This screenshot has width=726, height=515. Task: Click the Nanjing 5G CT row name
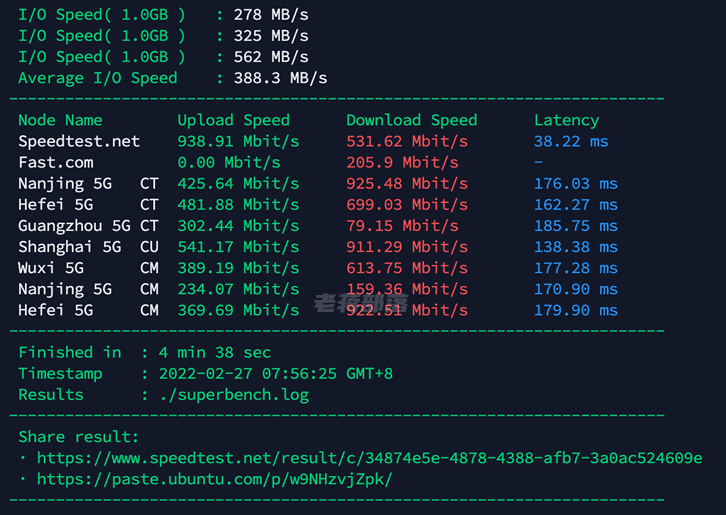(88, 184)
